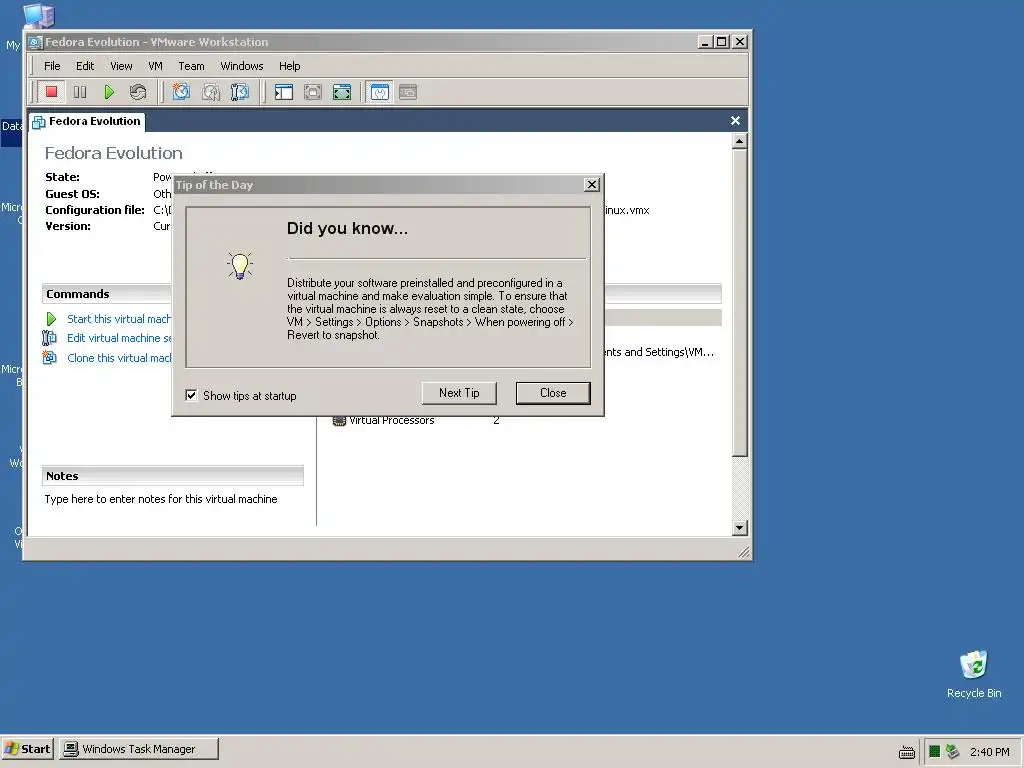Click the Fedora Evolution summary heading
This screenshot has height=768, width=1024.
[114, 153]
